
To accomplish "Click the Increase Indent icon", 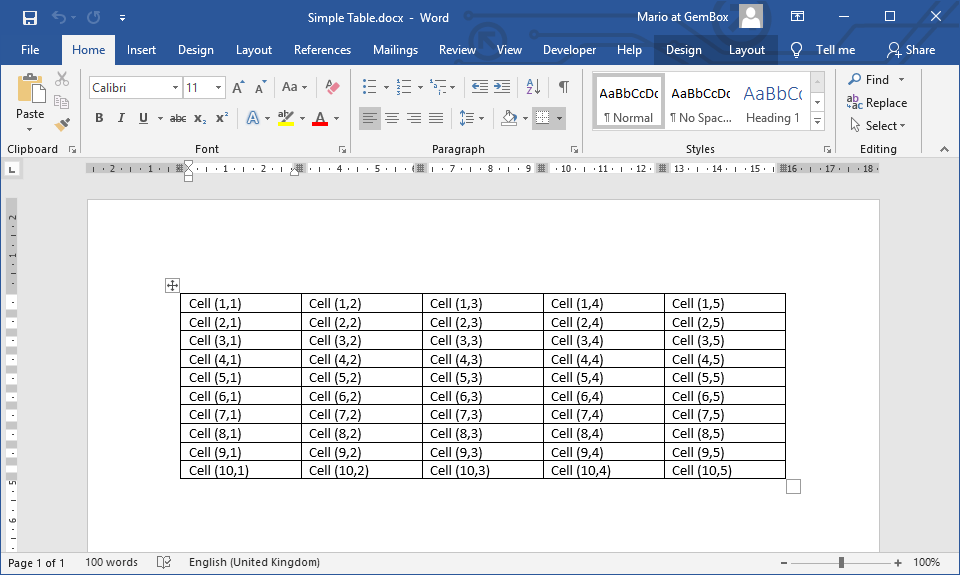I will 502,87.
